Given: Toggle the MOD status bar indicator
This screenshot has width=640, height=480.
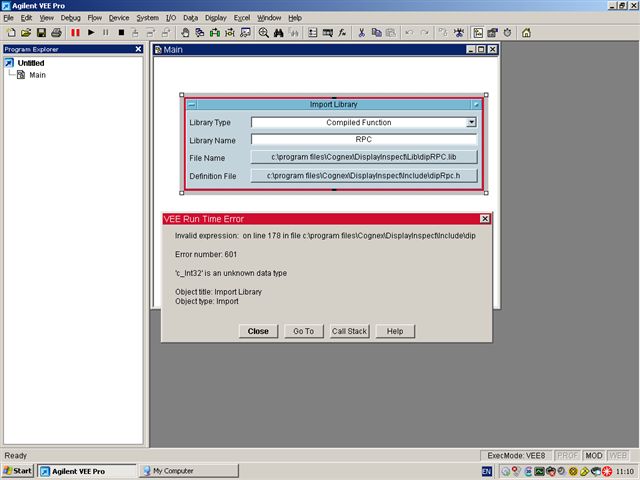Looking at the screenshot, I should coord(594,455).
